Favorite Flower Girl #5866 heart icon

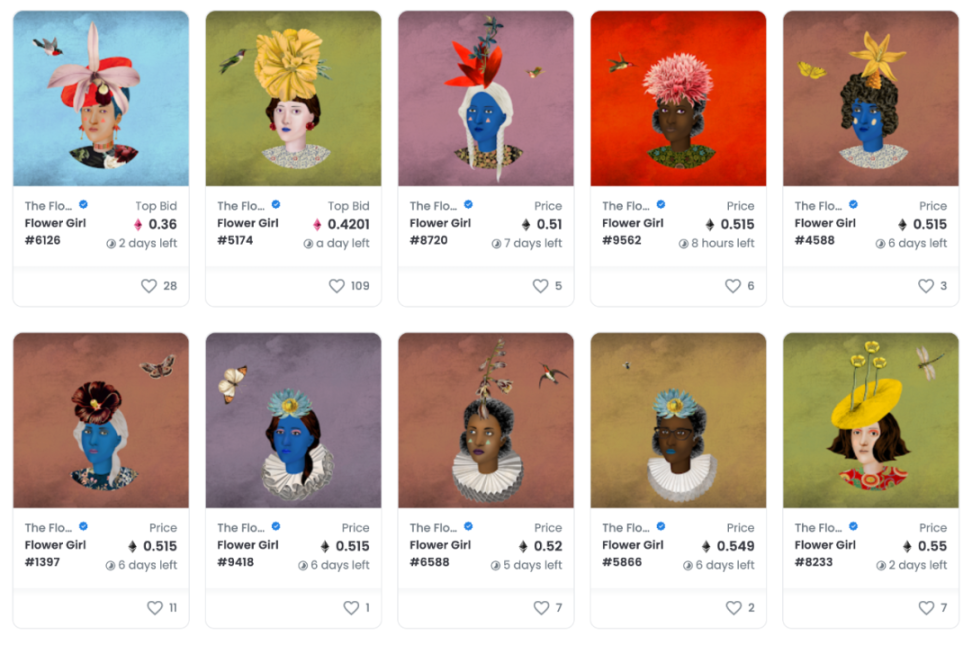733,608
